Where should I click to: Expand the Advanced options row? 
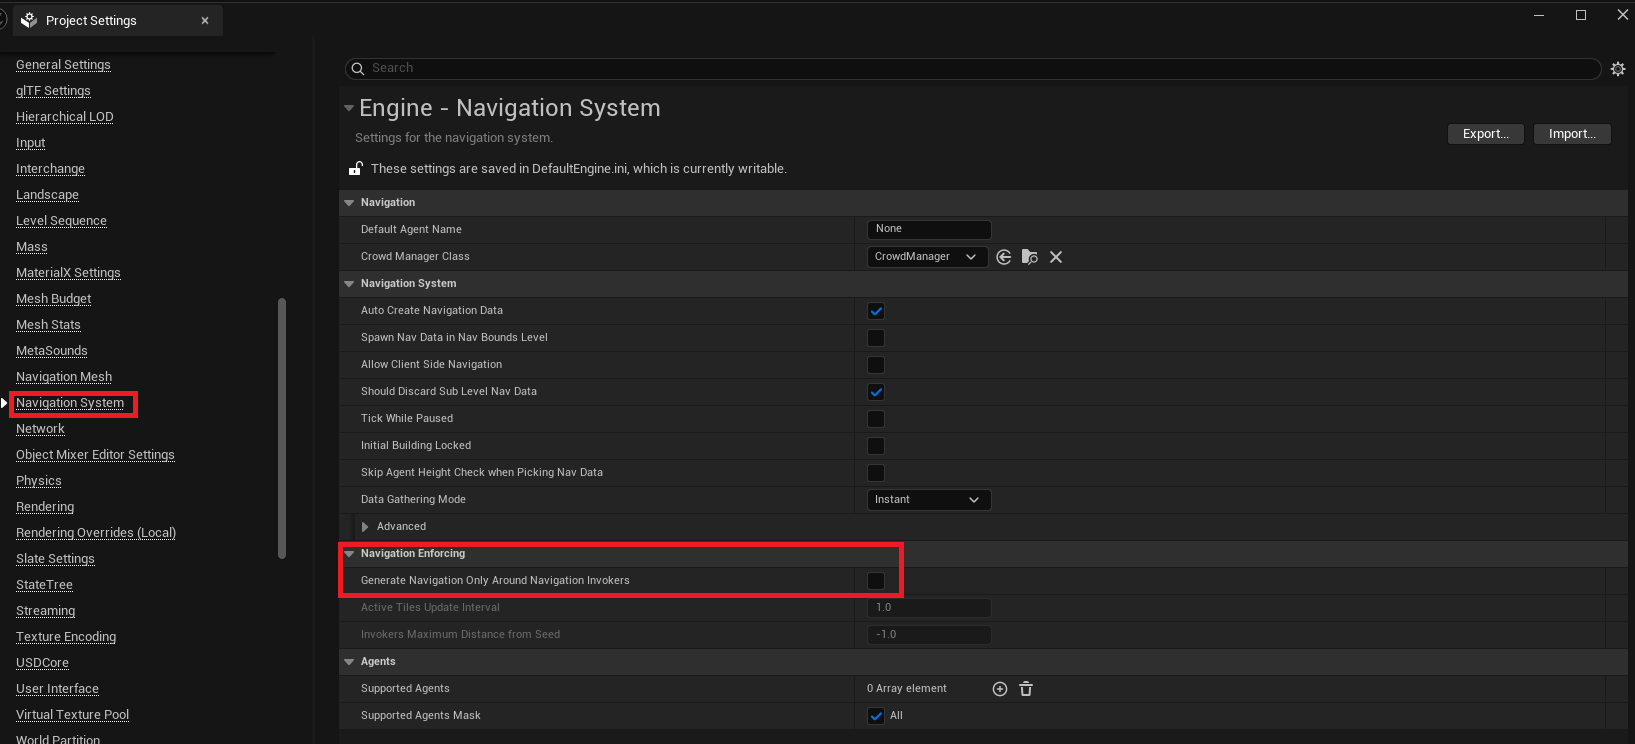click(365, 527)
